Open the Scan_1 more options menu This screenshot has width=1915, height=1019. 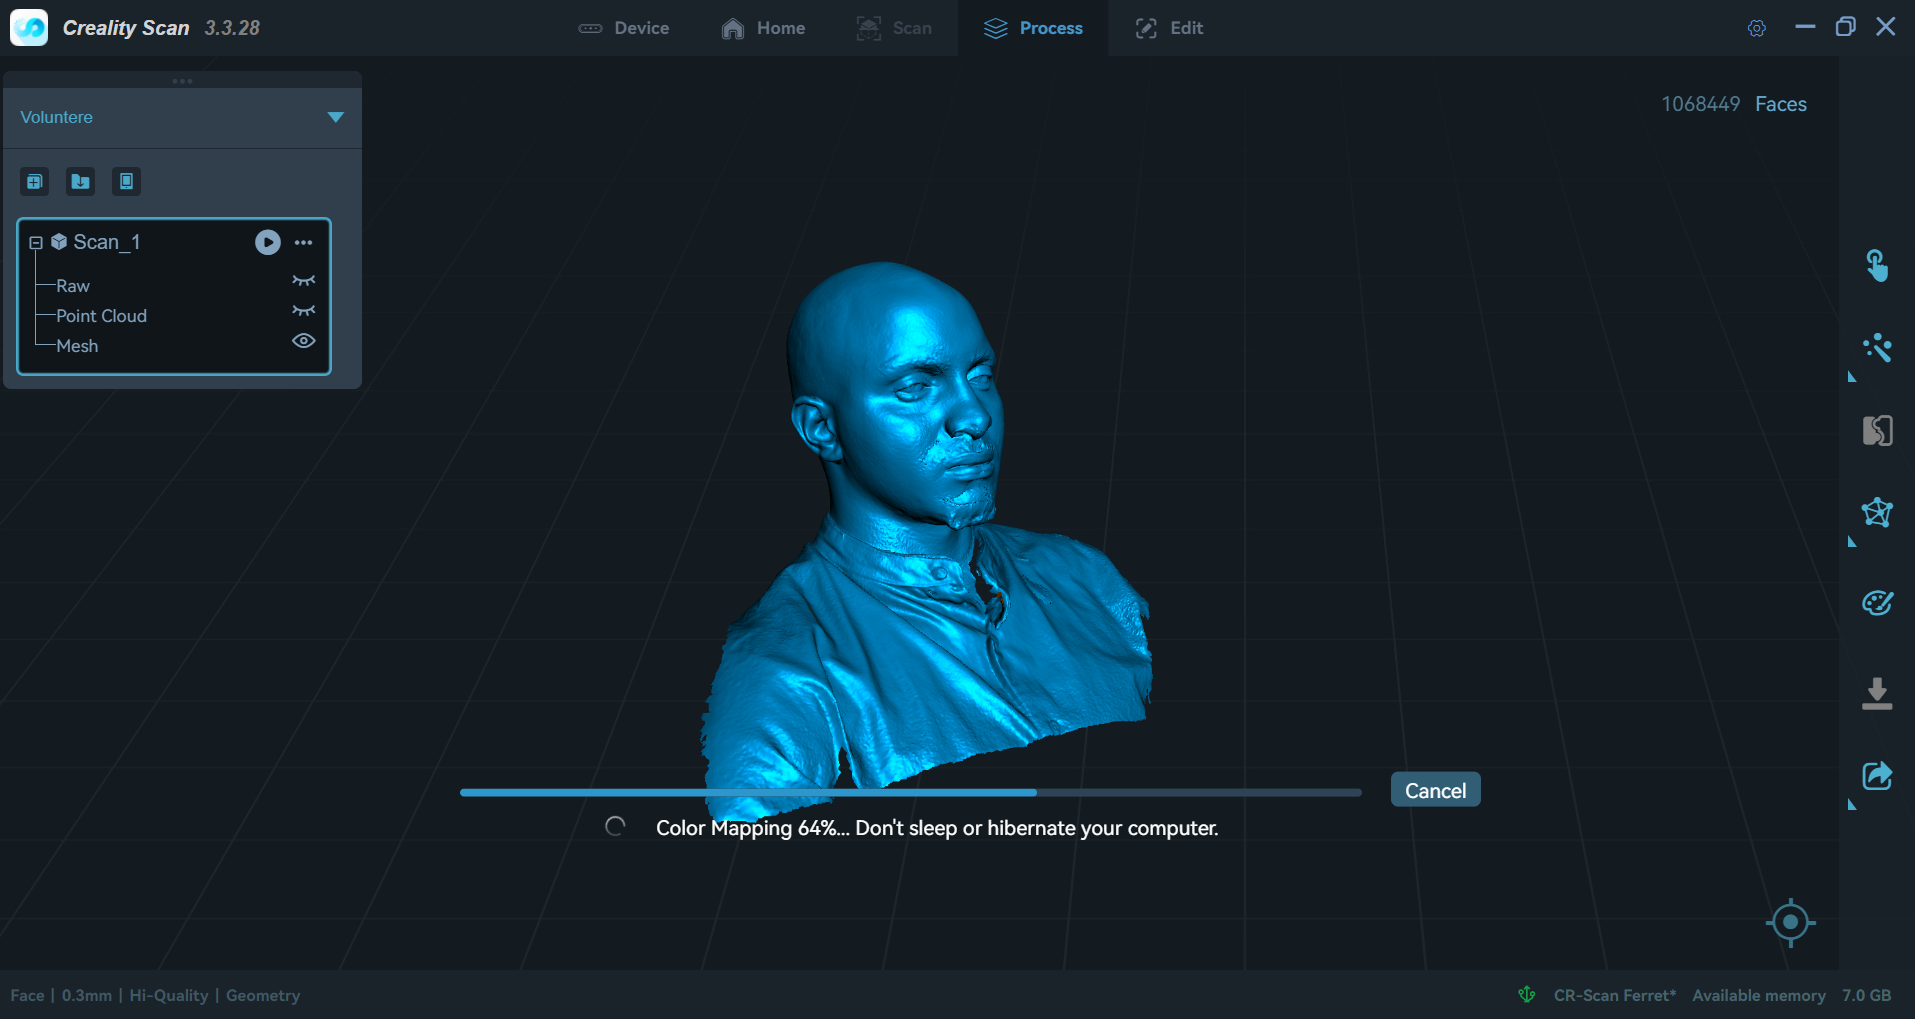(304, 242)
